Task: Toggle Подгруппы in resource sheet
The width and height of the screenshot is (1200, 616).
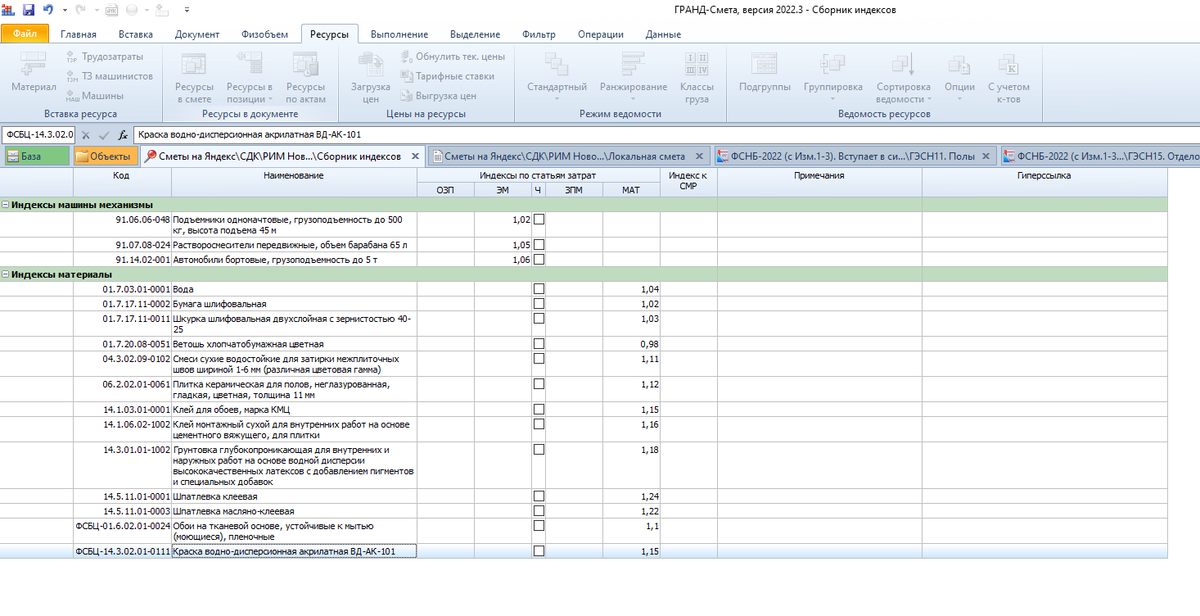Action: click(765, 75)
